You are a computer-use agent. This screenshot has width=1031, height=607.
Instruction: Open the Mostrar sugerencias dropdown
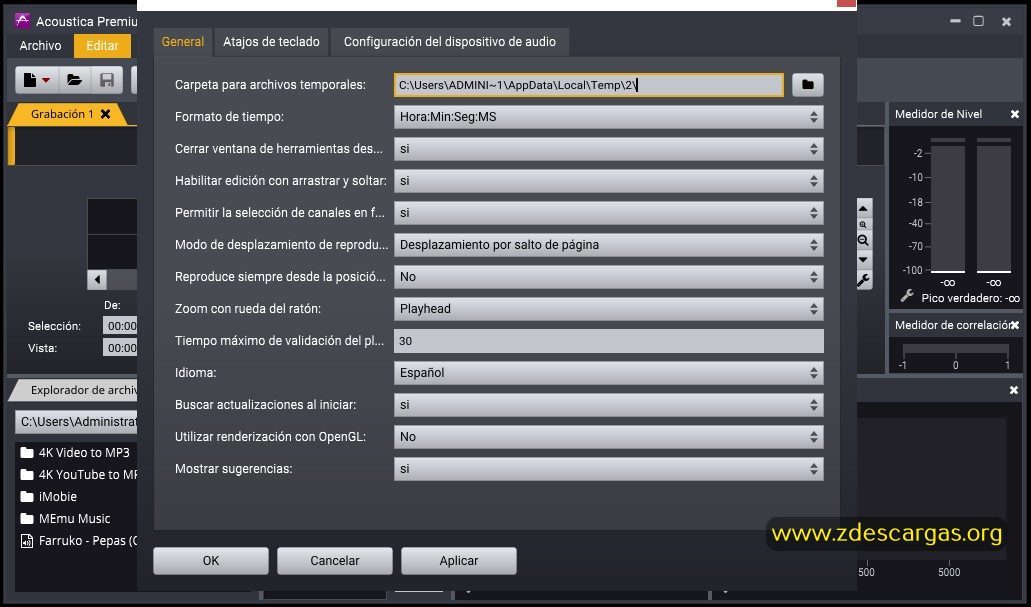click(608, 469)
